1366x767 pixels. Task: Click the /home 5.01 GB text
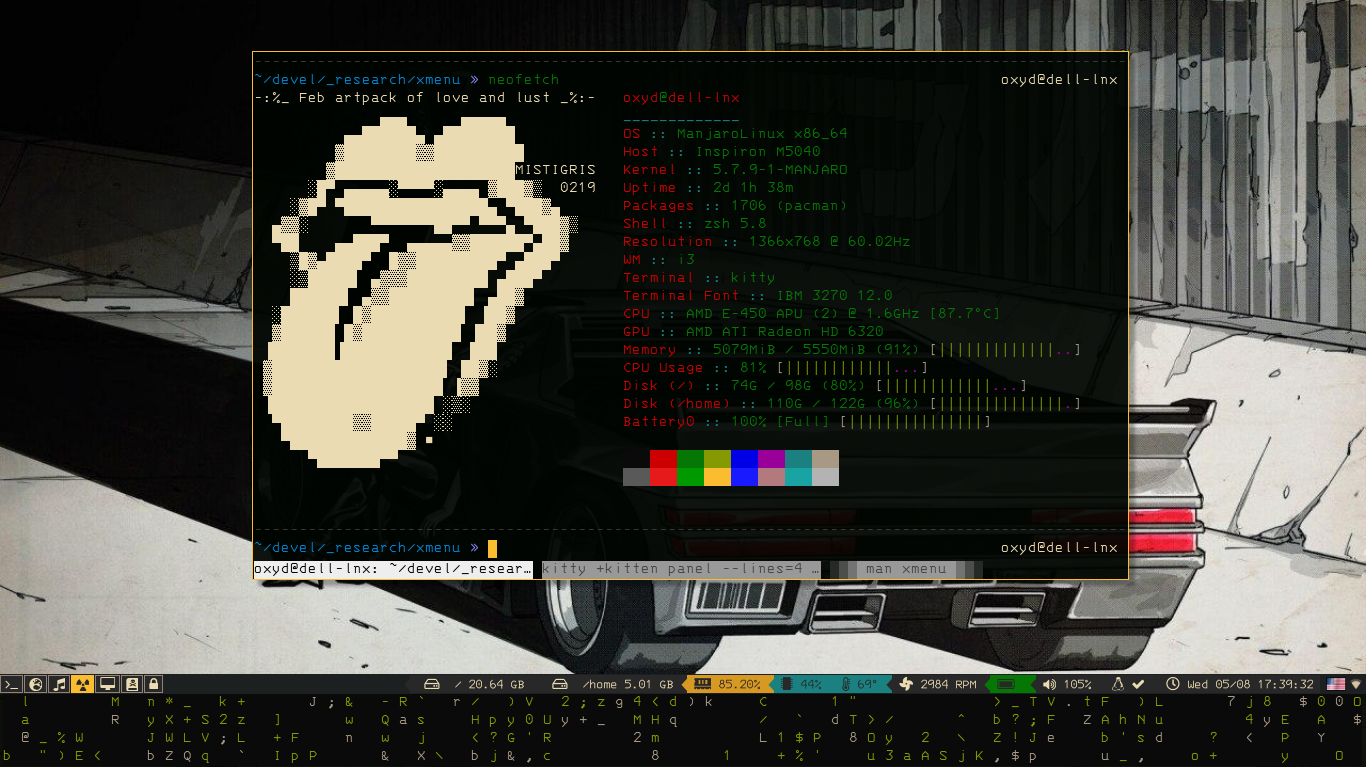pos(627,685)
